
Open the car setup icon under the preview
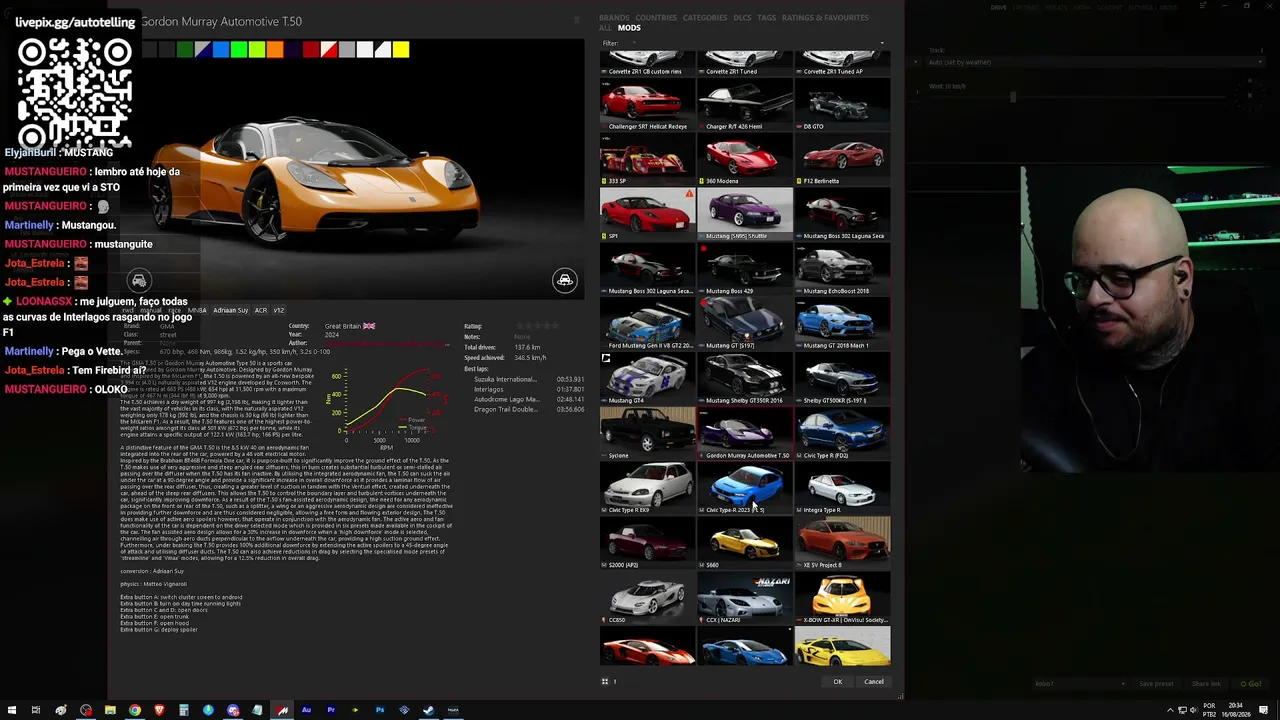click(139, 281)
